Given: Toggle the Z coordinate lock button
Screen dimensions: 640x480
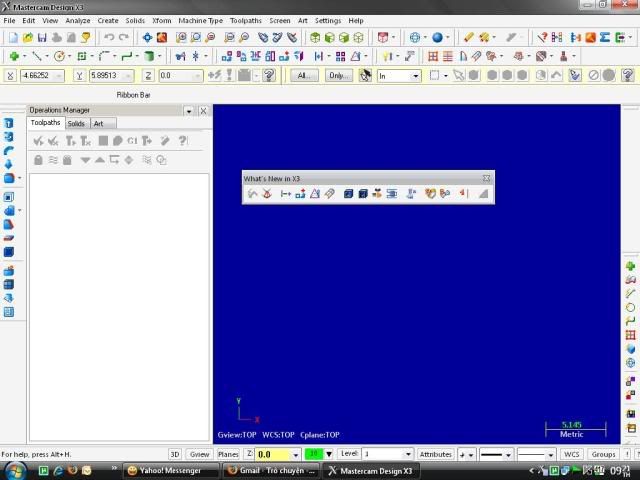Looking at the screenshot, I should (x=148, y=76).
